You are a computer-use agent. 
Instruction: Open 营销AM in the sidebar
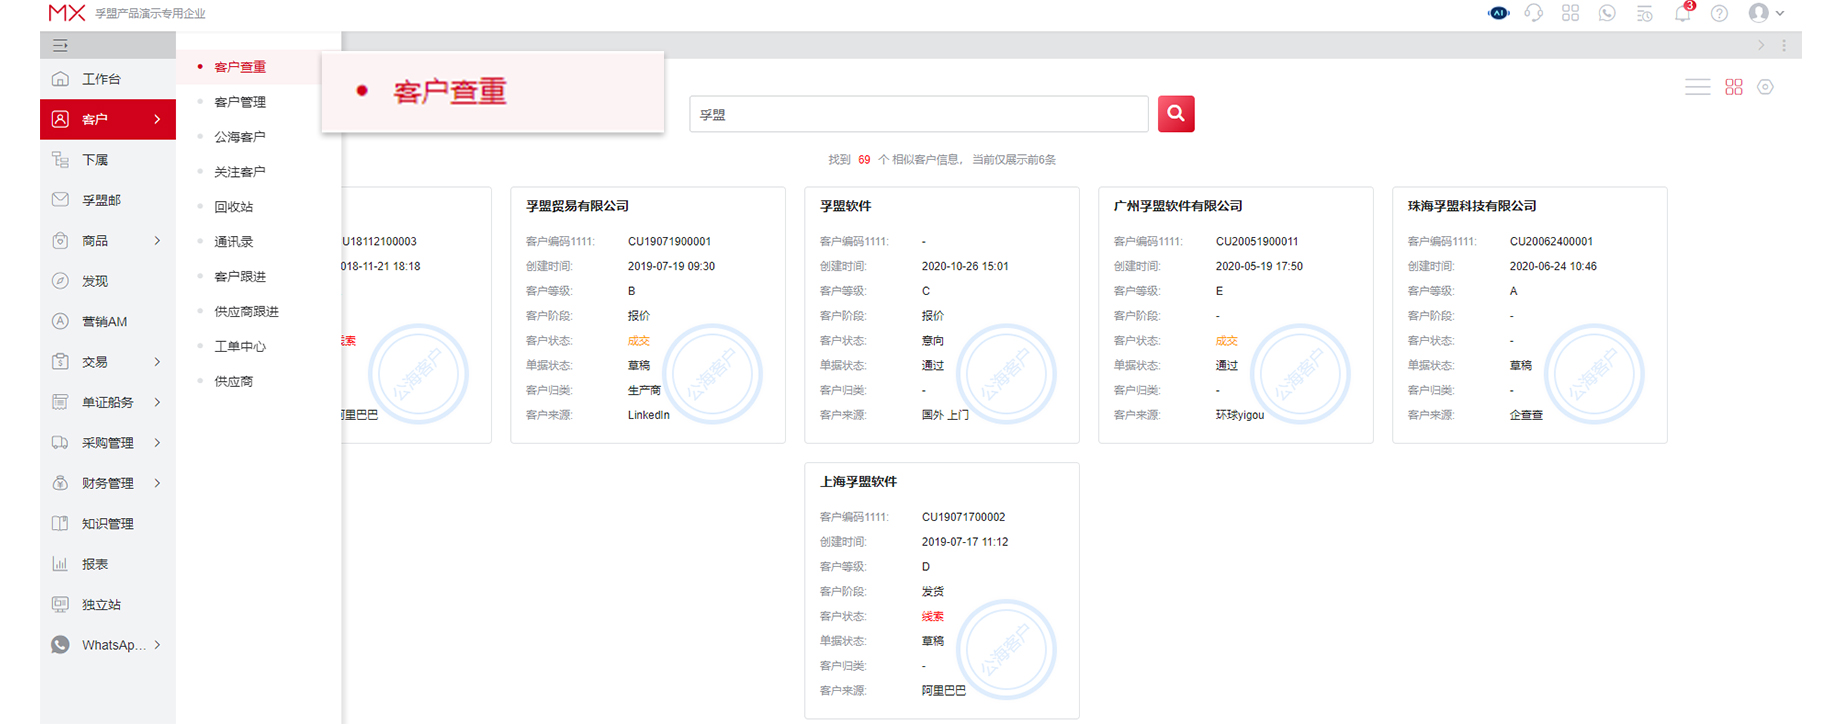108,321
